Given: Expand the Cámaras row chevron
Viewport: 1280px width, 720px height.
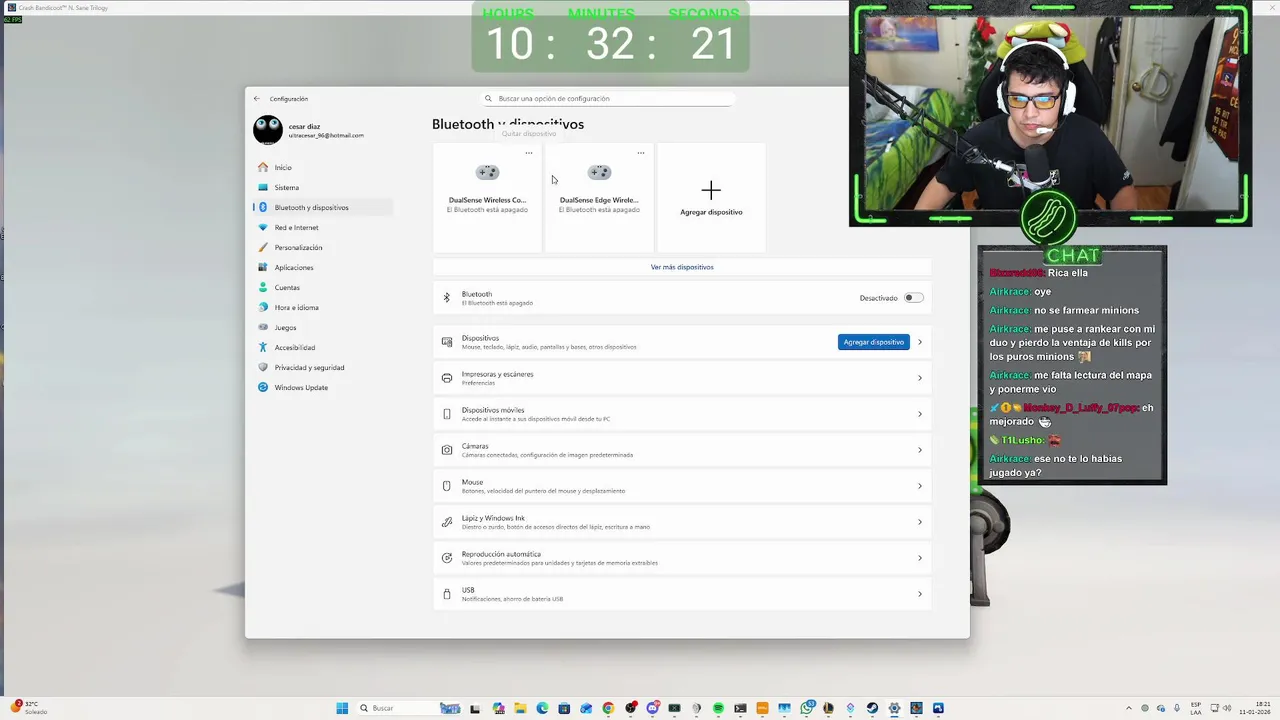Looking at the screenshot, I should [920, 450].
